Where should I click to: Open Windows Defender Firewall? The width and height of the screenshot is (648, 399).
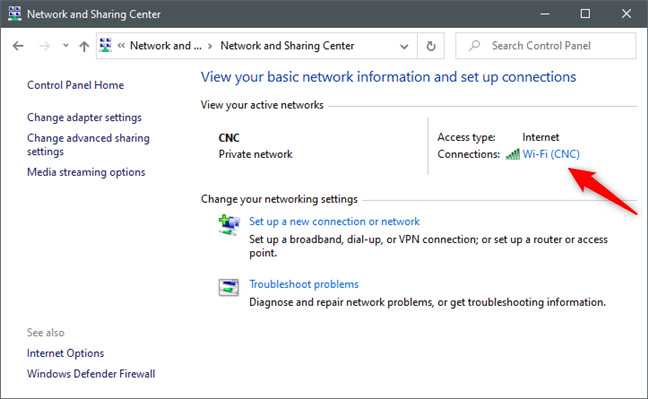91,374
